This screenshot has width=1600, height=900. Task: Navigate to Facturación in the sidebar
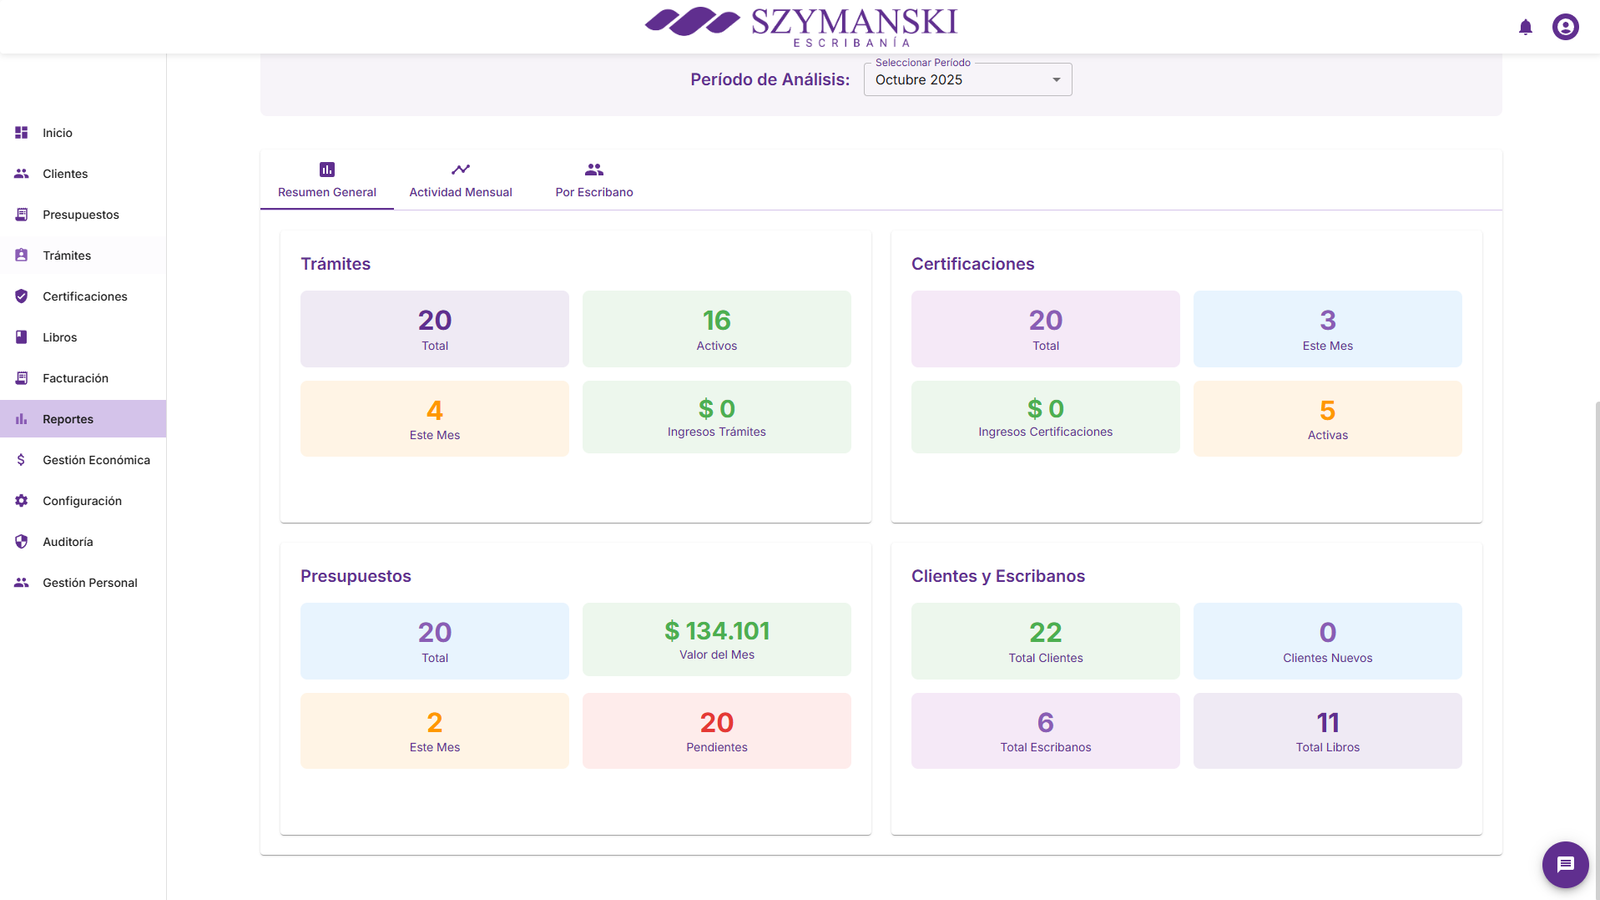[75, 379]
